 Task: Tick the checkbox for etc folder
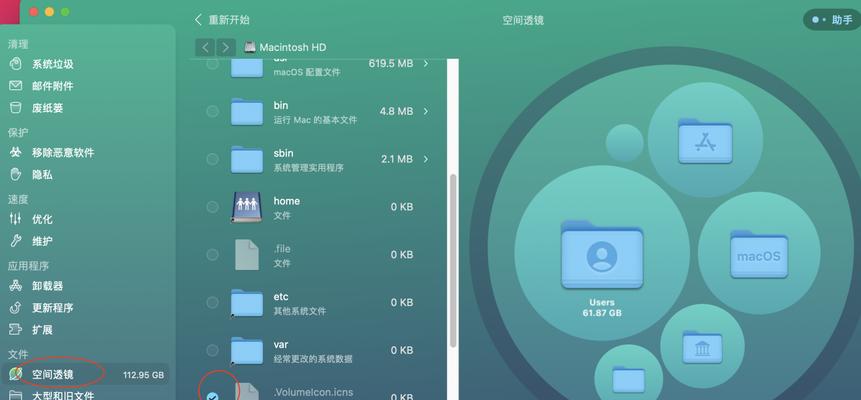pos(212,302)
